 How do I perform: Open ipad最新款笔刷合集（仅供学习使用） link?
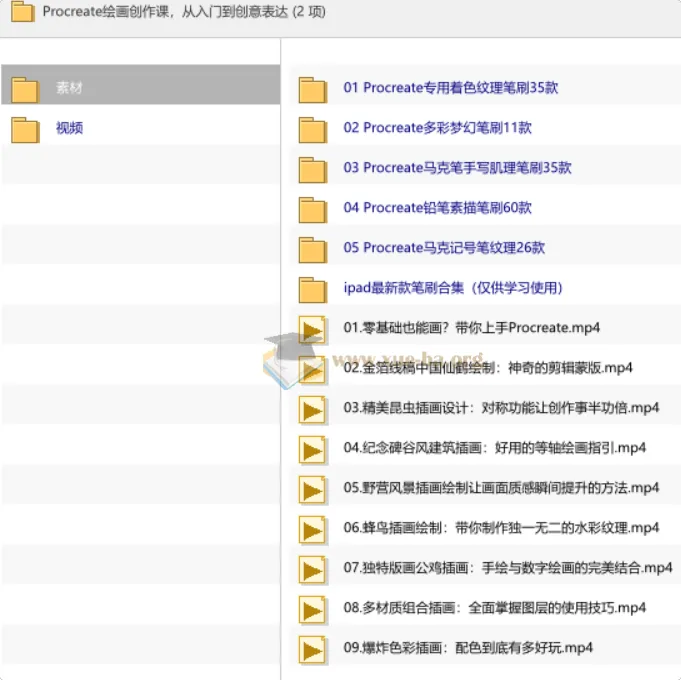(453, 287)
